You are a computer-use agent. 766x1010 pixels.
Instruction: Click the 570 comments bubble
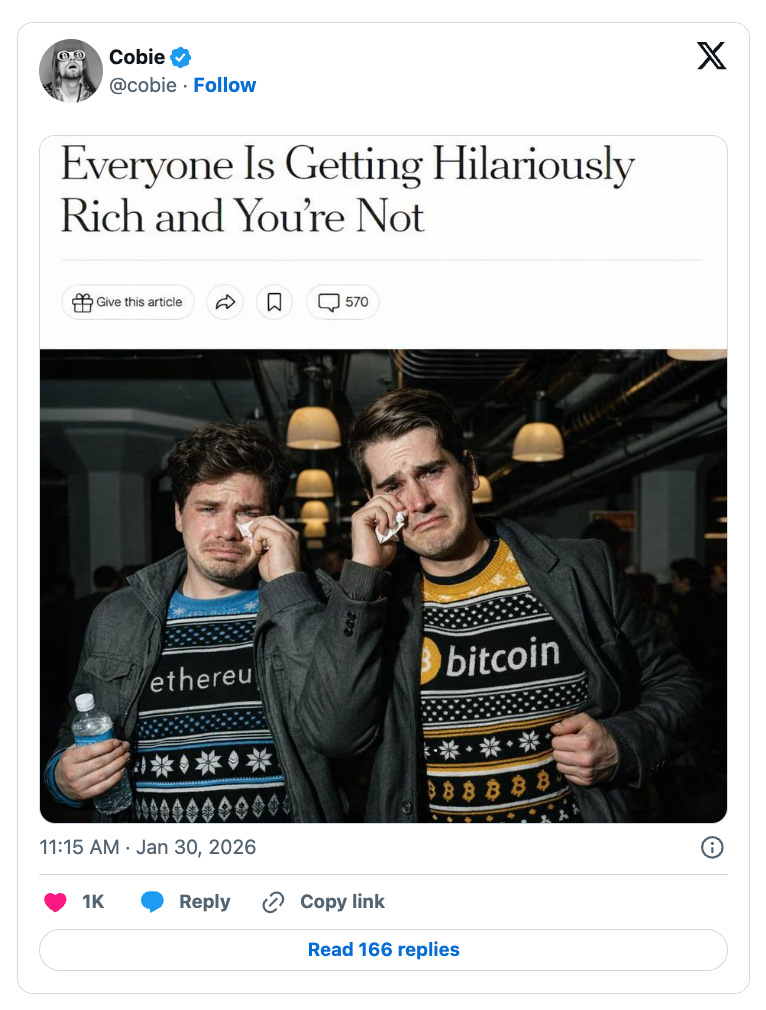point(343,302)
